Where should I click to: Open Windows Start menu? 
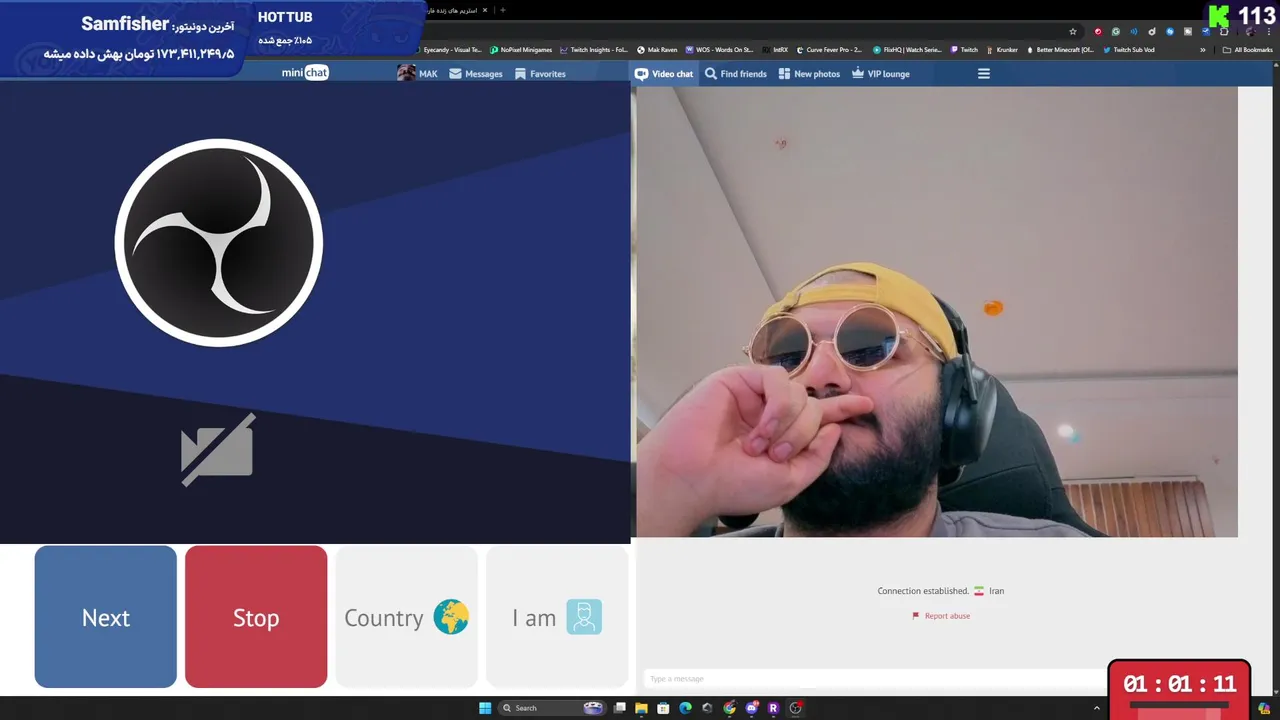pyautogui.click(x=485, y=708)
